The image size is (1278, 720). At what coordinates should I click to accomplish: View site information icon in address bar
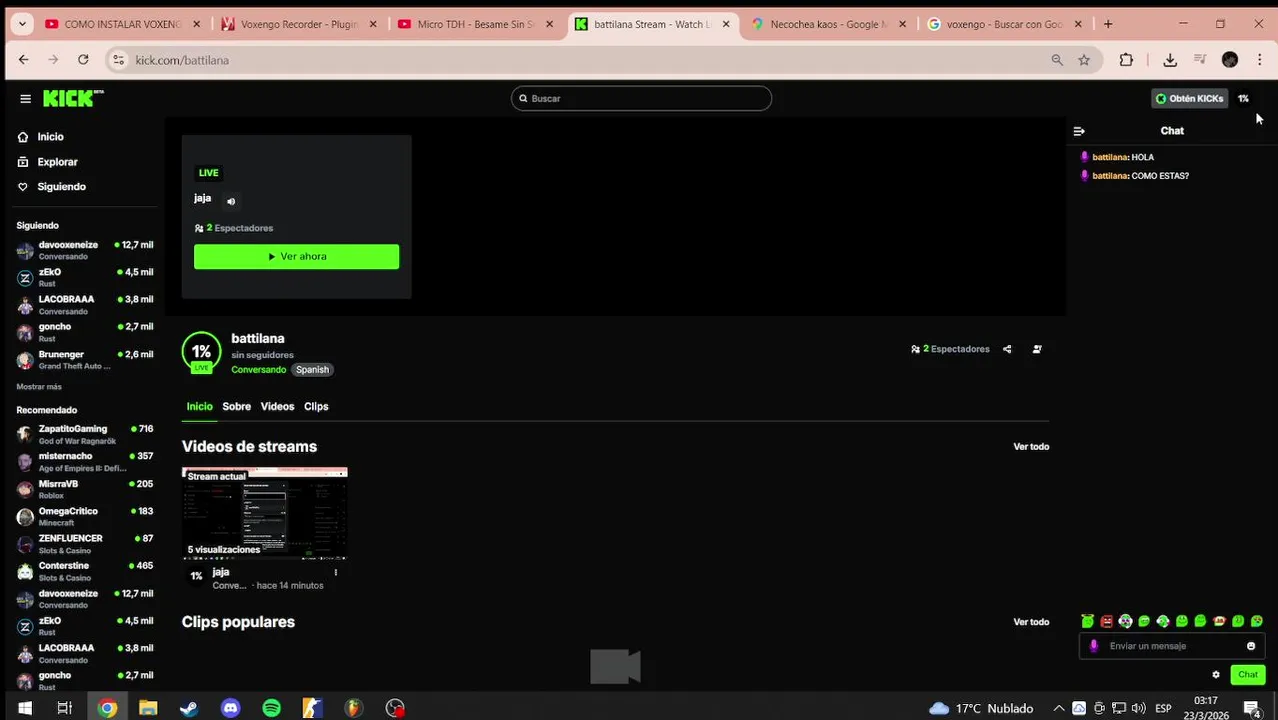click(x=118, y=60)
